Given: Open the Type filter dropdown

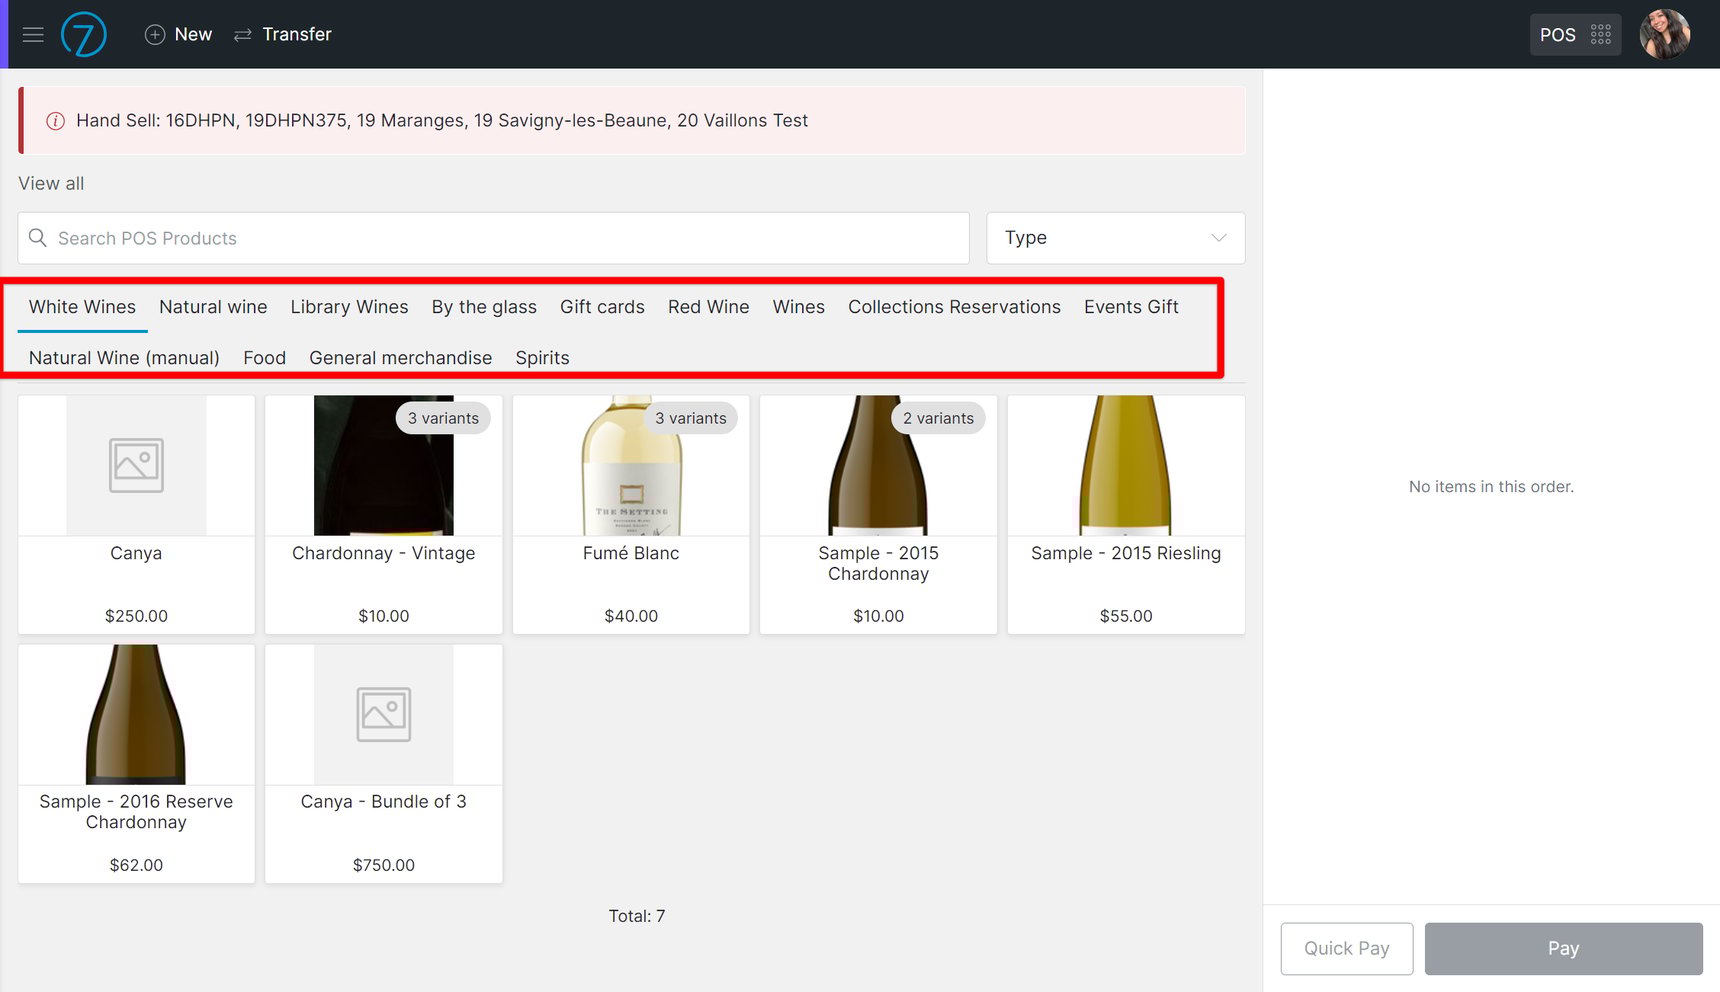Looking at the screenshot, I should point(1115,238).
